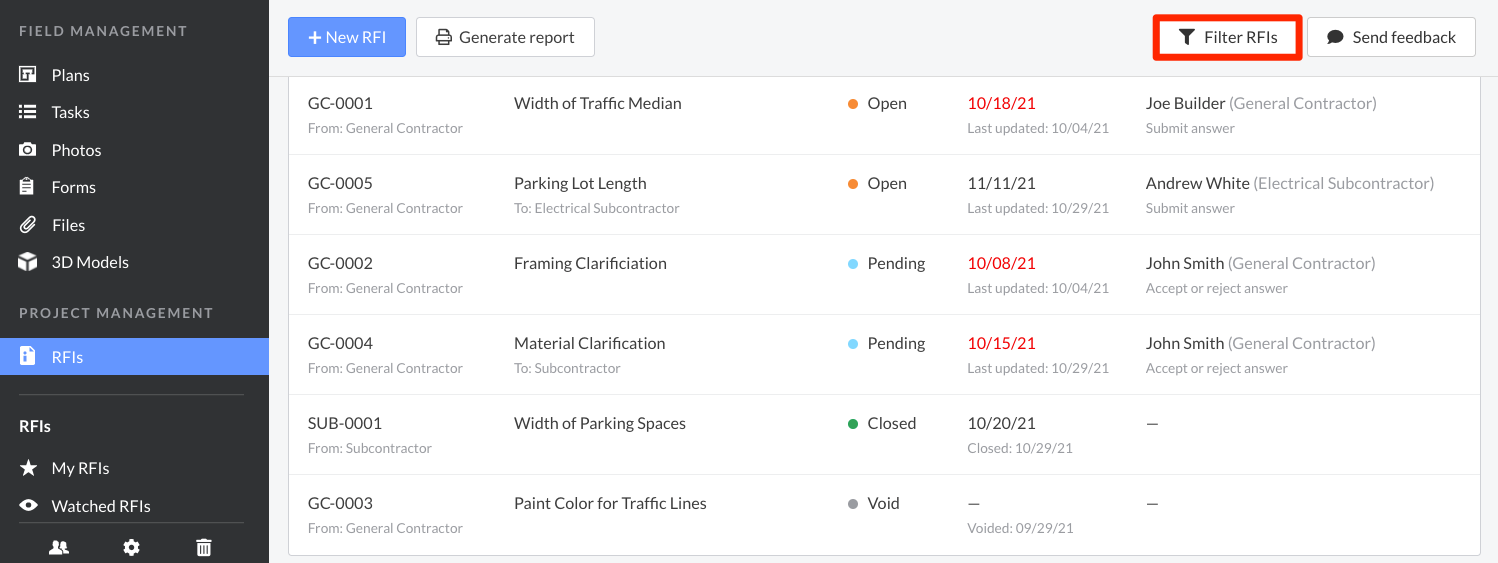Open the Parking Lot Length RFI

pos(580,183)
